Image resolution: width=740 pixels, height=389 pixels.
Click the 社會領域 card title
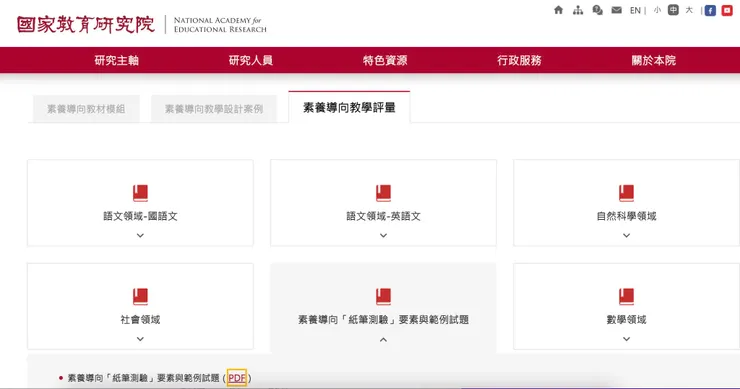[140, 320]
